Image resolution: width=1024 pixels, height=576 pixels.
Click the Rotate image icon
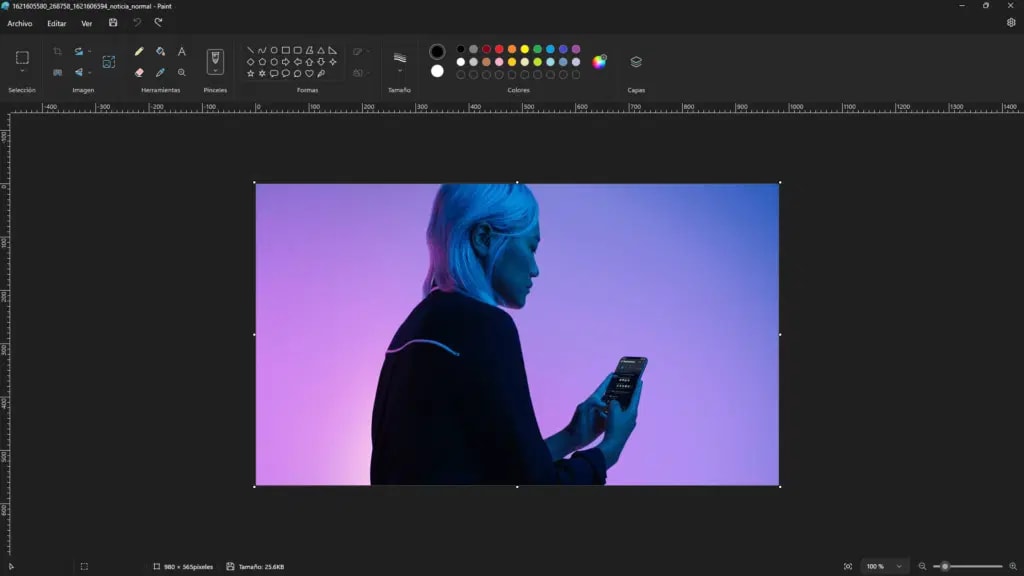(78, 51)
